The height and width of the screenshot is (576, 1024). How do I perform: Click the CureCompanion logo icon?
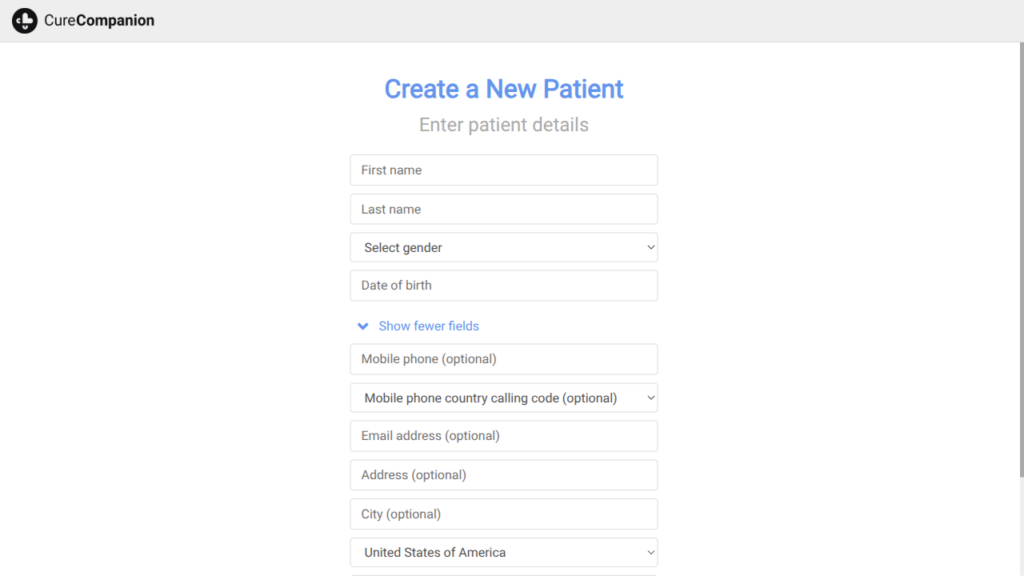(x=24, y=20)
